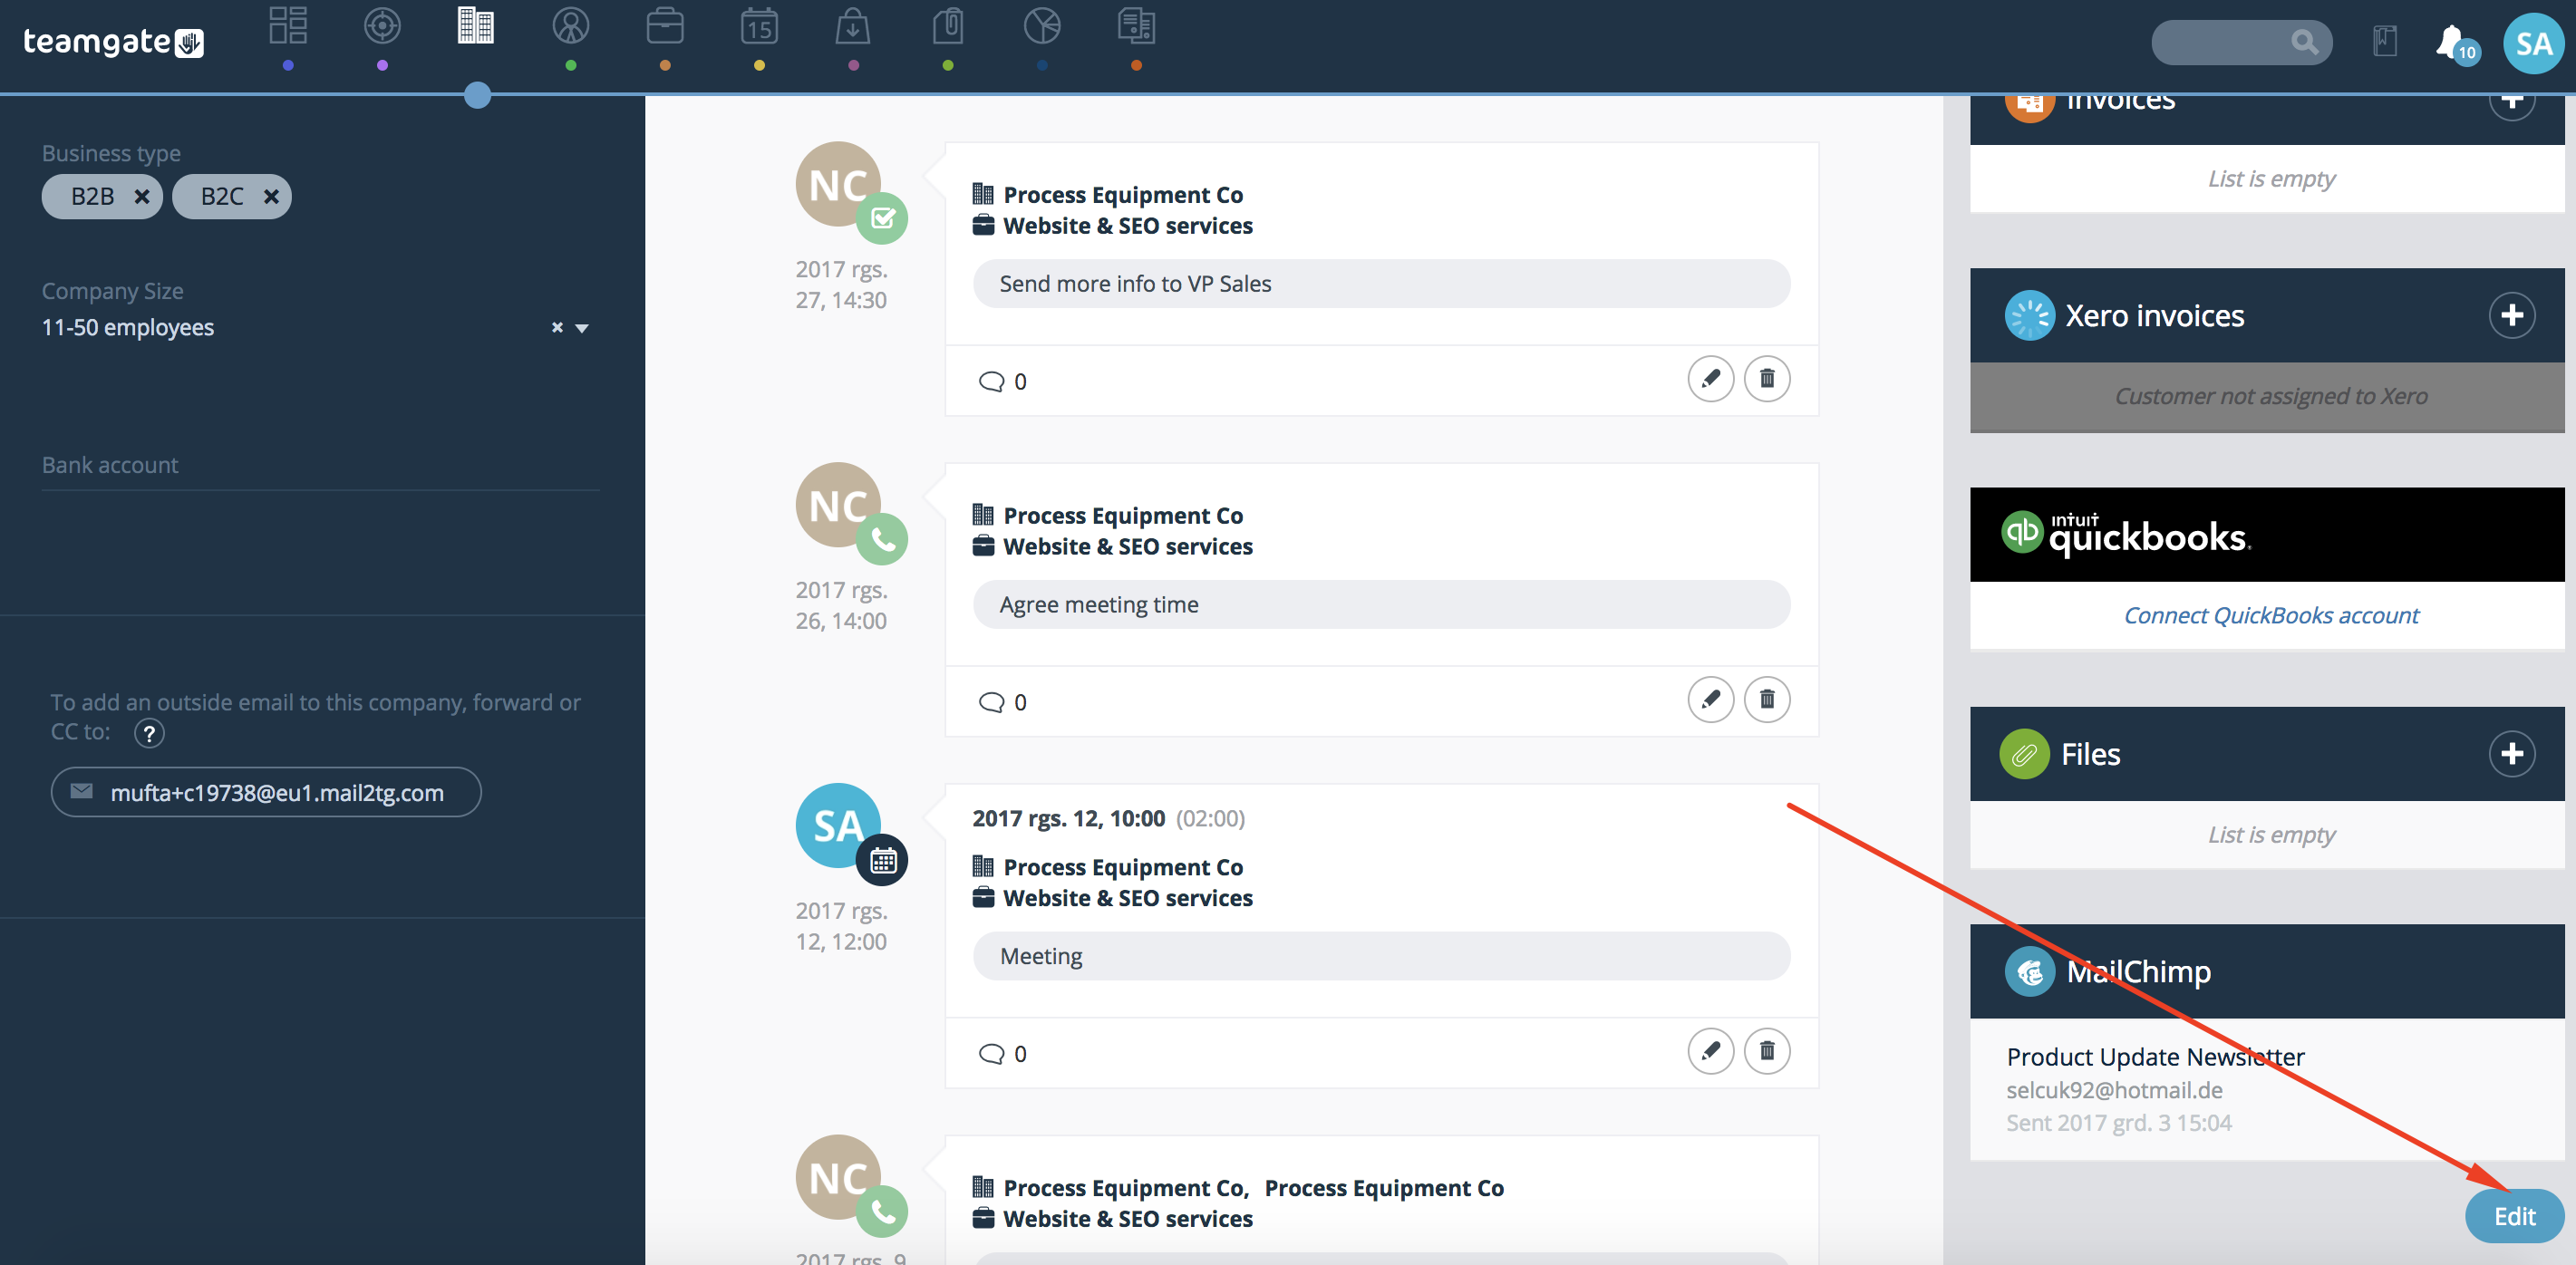Click the 'Send more info to VP Sales' description

[1381, 284]
